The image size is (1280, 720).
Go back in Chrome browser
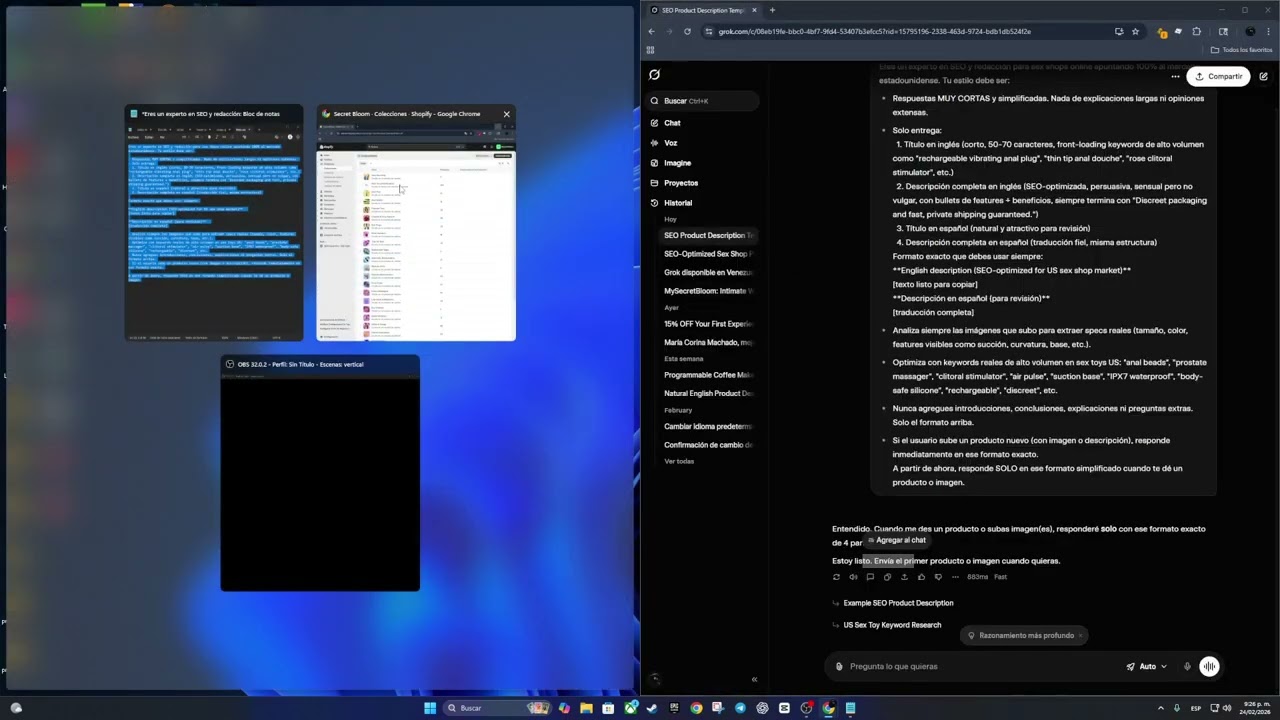coord(652,32)
